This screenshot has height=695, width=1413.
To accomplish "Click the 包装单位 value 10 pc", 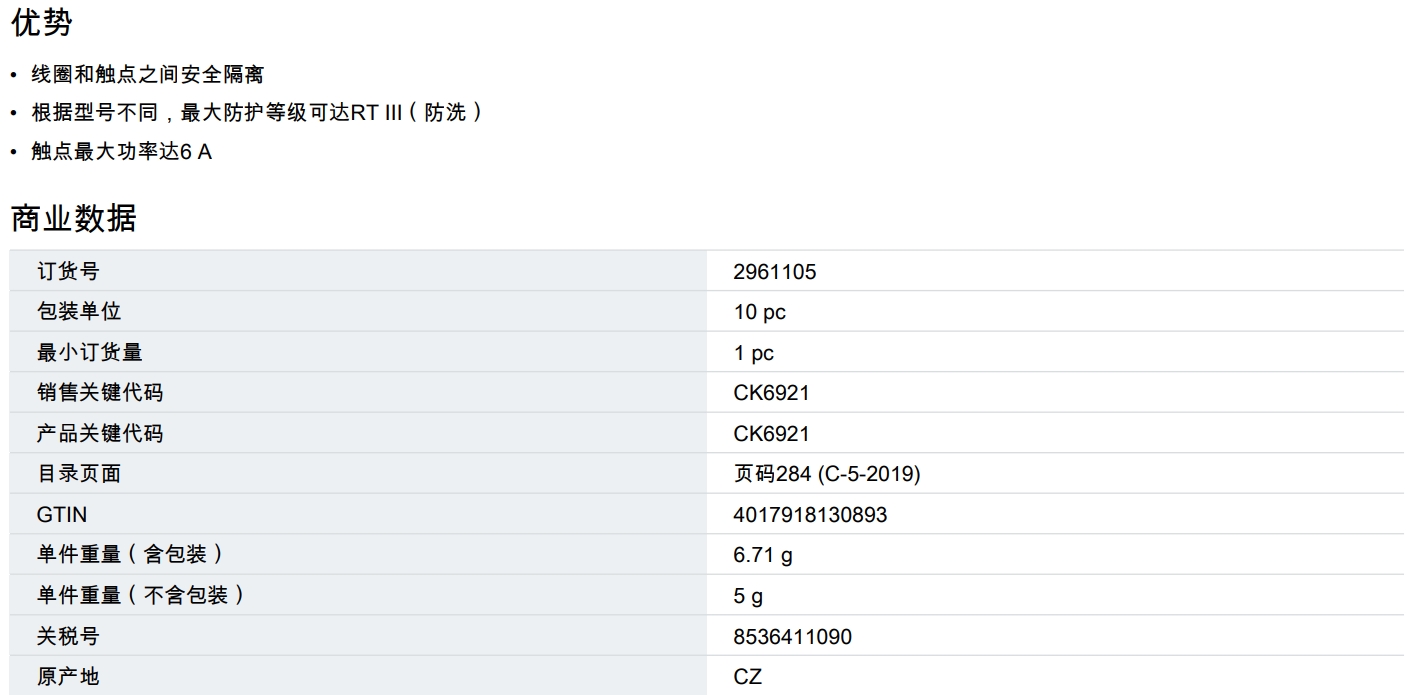I will (x=759, y=312).
